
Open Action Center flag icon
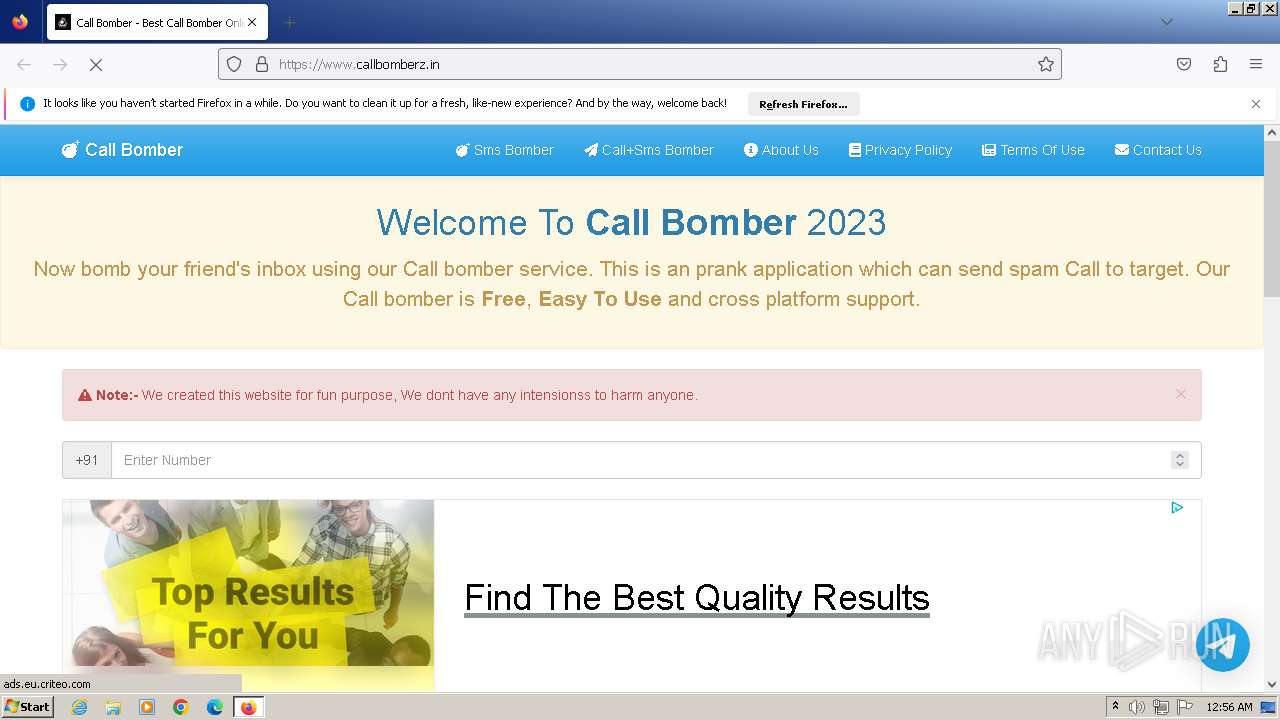tap(1185, 707)
